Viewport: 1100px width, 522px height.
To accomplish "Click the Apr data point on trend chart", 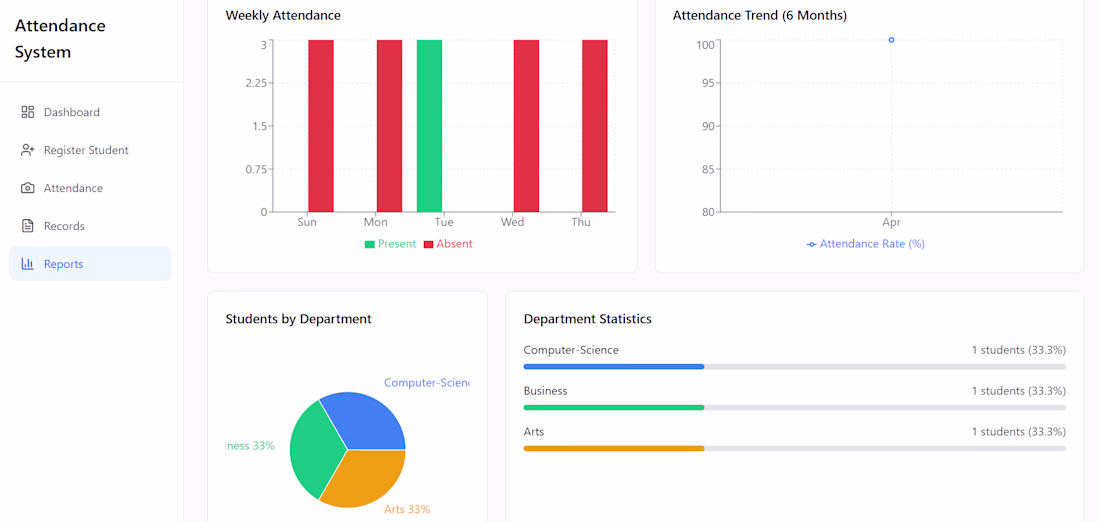I will [892, 40].
